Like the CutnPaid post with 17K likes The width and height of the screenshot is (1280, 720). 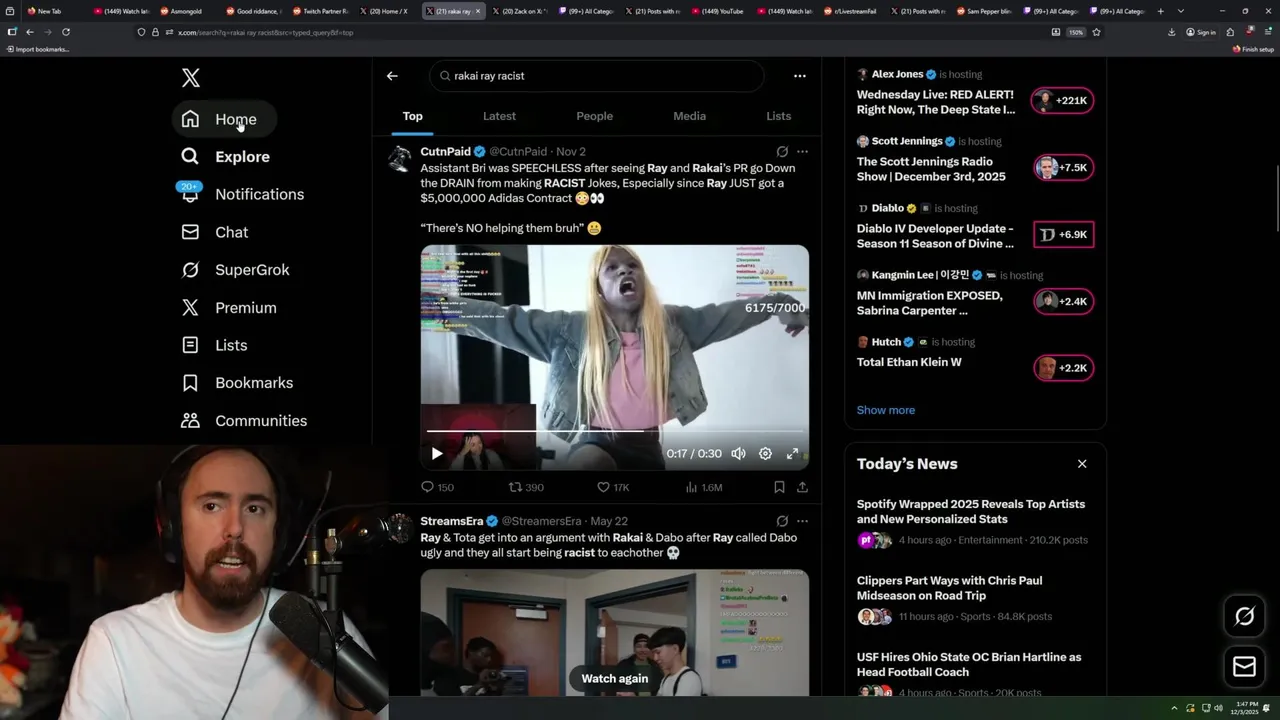click(613, 487)
